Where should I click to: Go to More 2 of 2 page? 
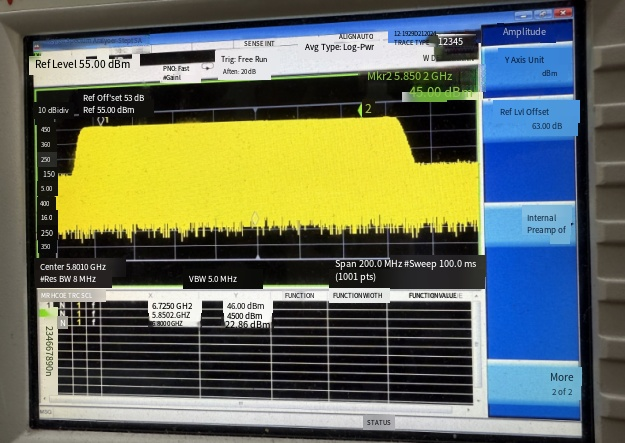pos(533,384)
